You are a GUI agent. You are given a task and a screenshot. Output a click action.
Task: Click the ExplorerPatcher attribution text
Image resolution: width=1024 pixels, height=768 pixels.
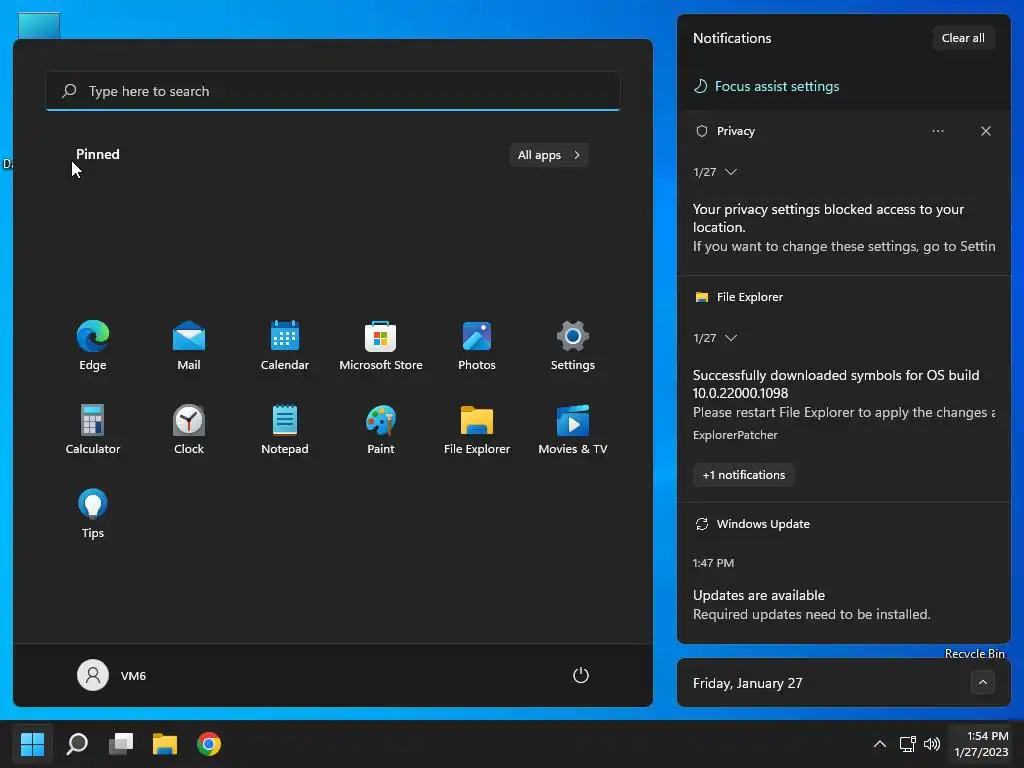[x=735, y=435]
